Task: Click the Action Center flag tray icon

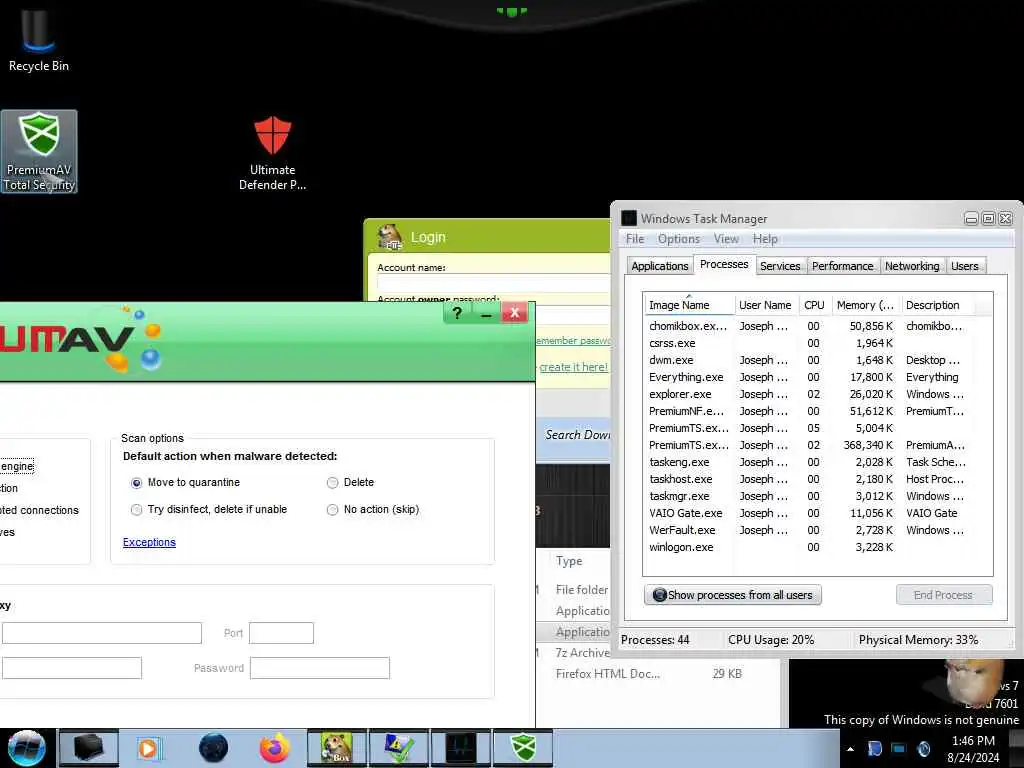Action: [x=874, y=749]
